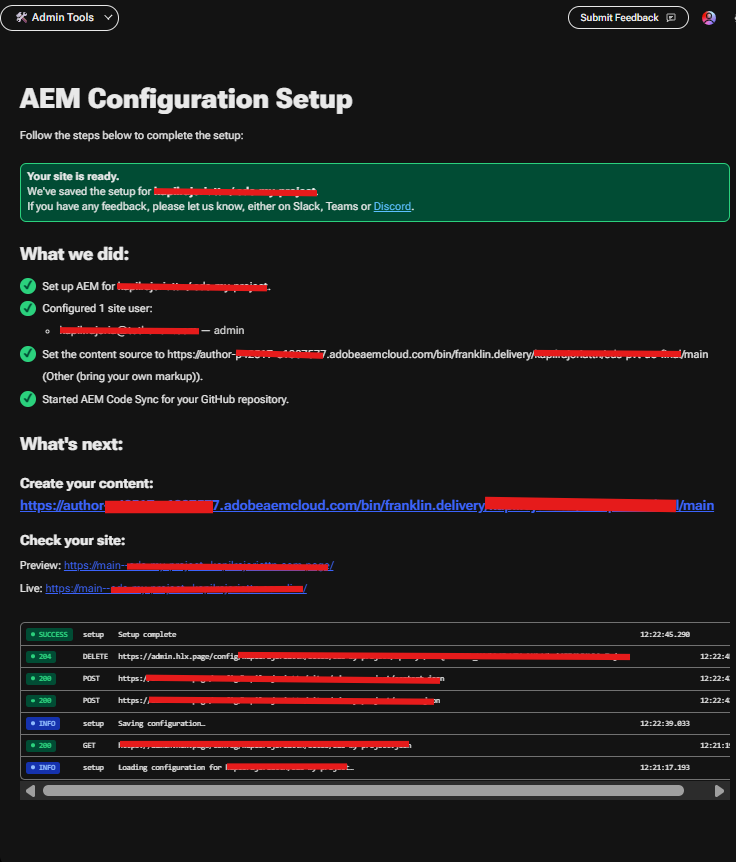Click the INFO badge beside Saving configuration
This screenshot has height=862, width=736.
[43, 723]
